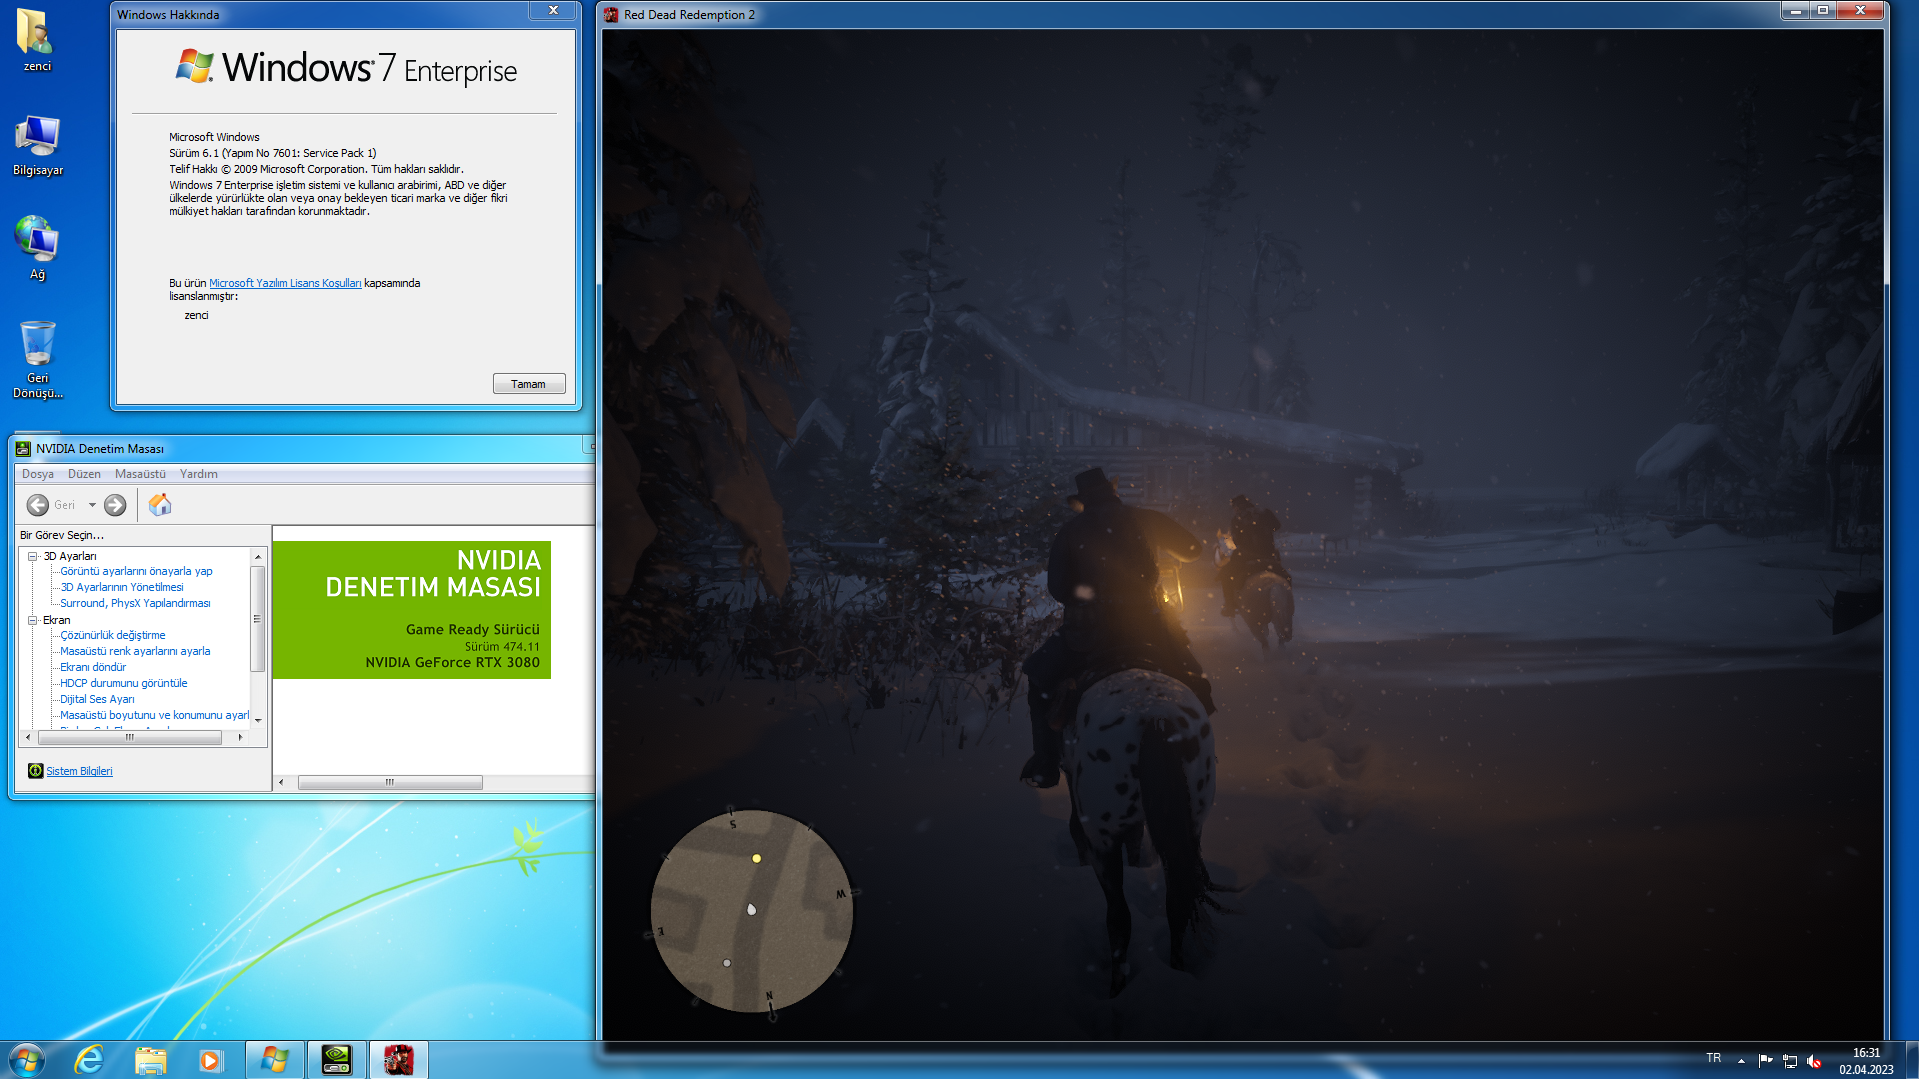The width and height of the screenshot is (1919, 1079).
Task: Open Windows Media Player from taskbar
Action: coord(210,1060)
